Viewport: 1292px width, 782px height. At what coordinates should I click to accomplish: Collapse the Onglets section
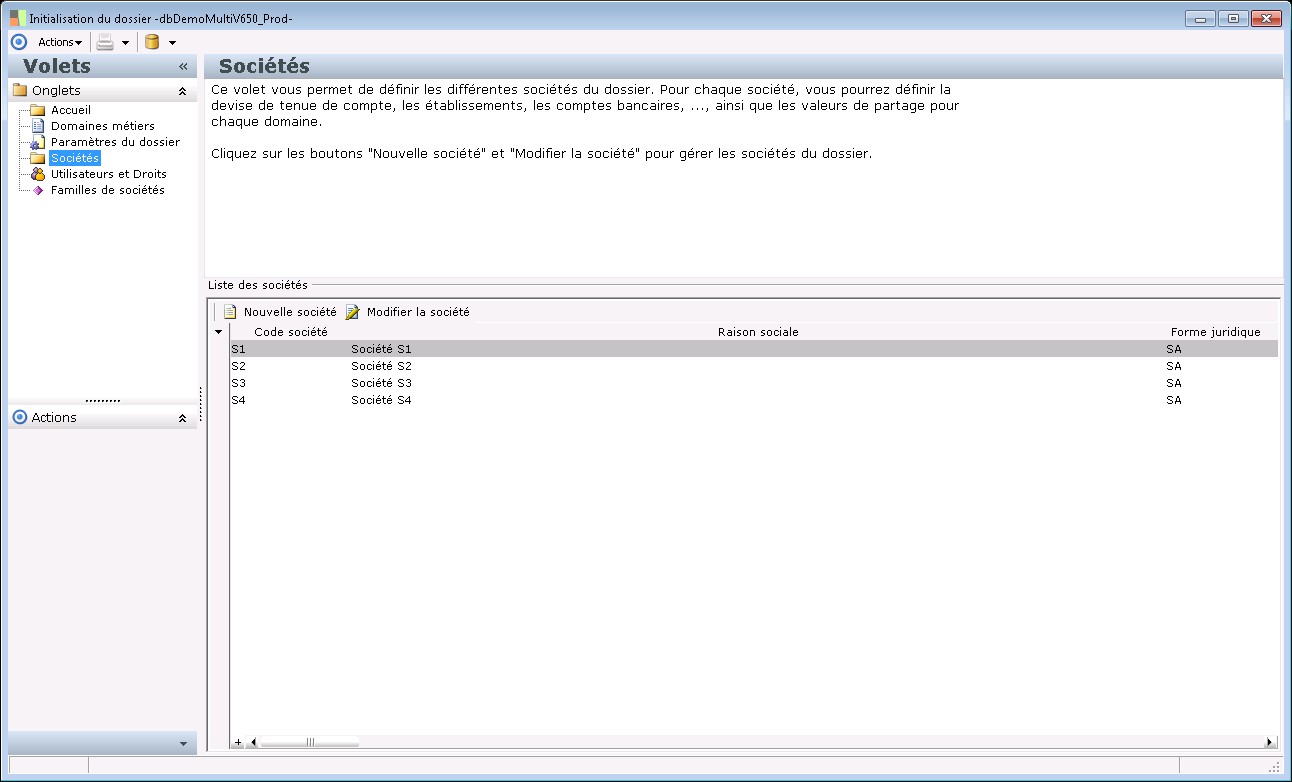(182, 91)
